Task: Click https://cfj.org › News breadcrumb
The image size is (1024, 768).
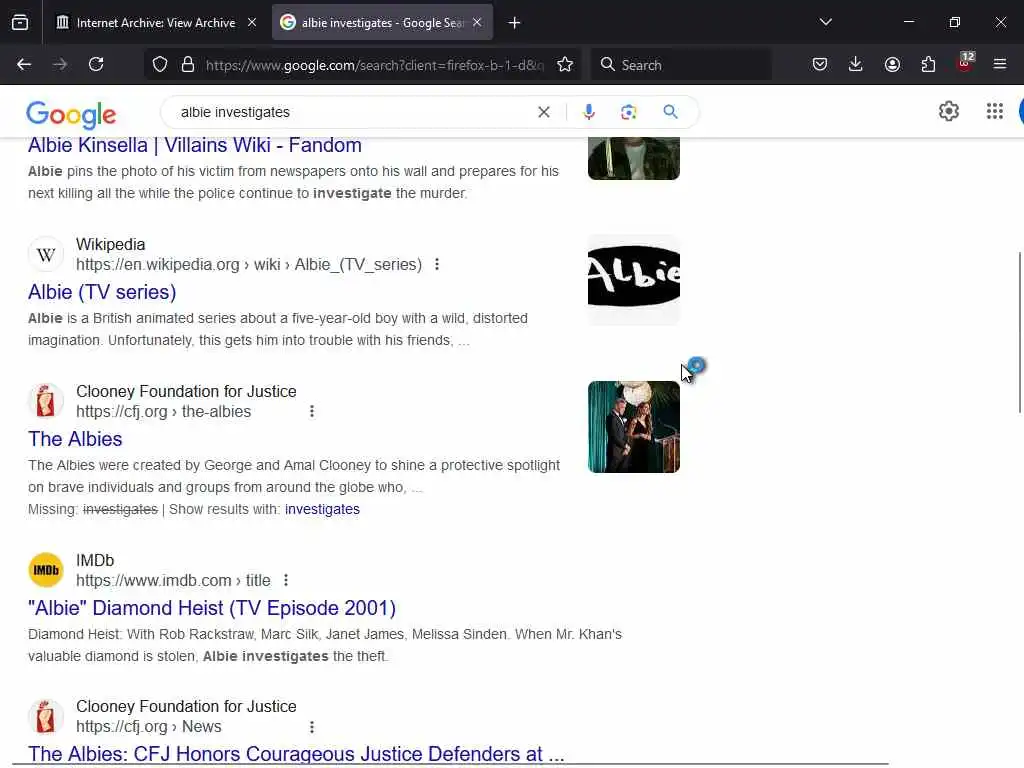Action: click(x=148, y=727)
